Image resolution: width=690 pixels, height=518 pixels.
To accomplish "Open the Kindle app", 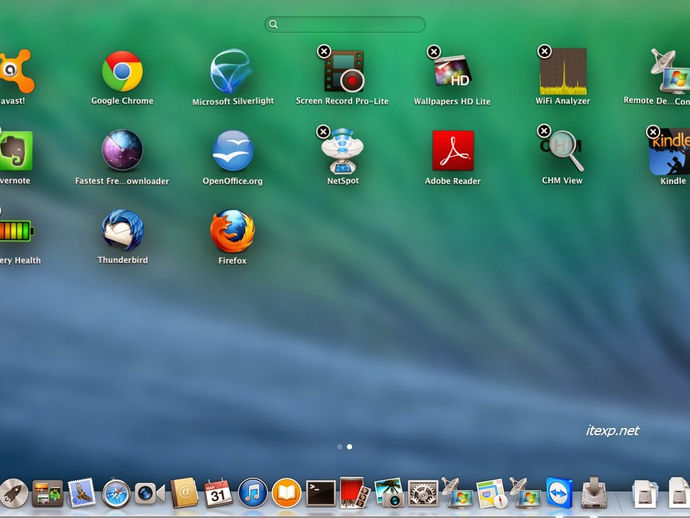I will point(670,152).
